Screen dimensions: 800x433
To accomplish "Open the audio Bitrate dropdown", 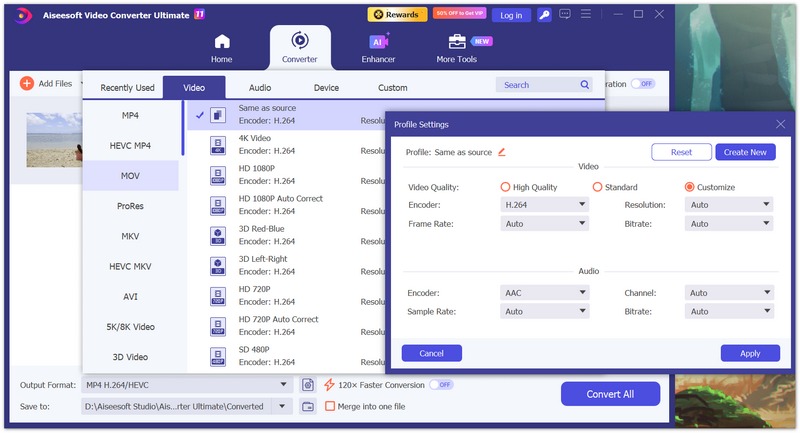I will pyautogui.click(x=729, y=311).
